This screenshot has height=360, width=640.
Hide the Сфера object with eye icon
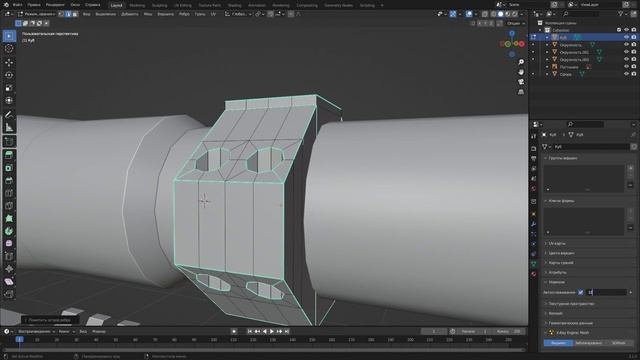click(626, 74)
